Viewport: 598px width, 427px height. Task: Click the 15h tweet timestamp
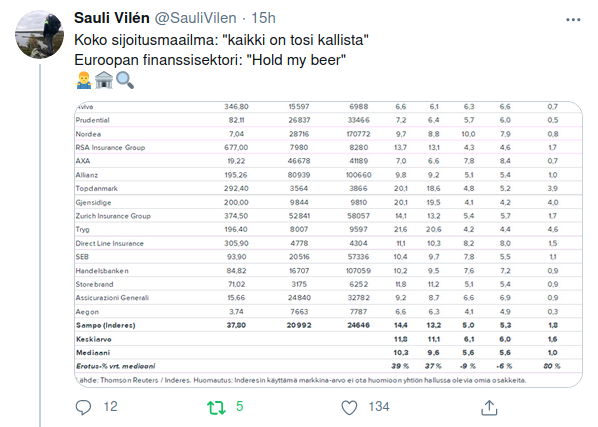pyautogui.click(x=264, y=18)
